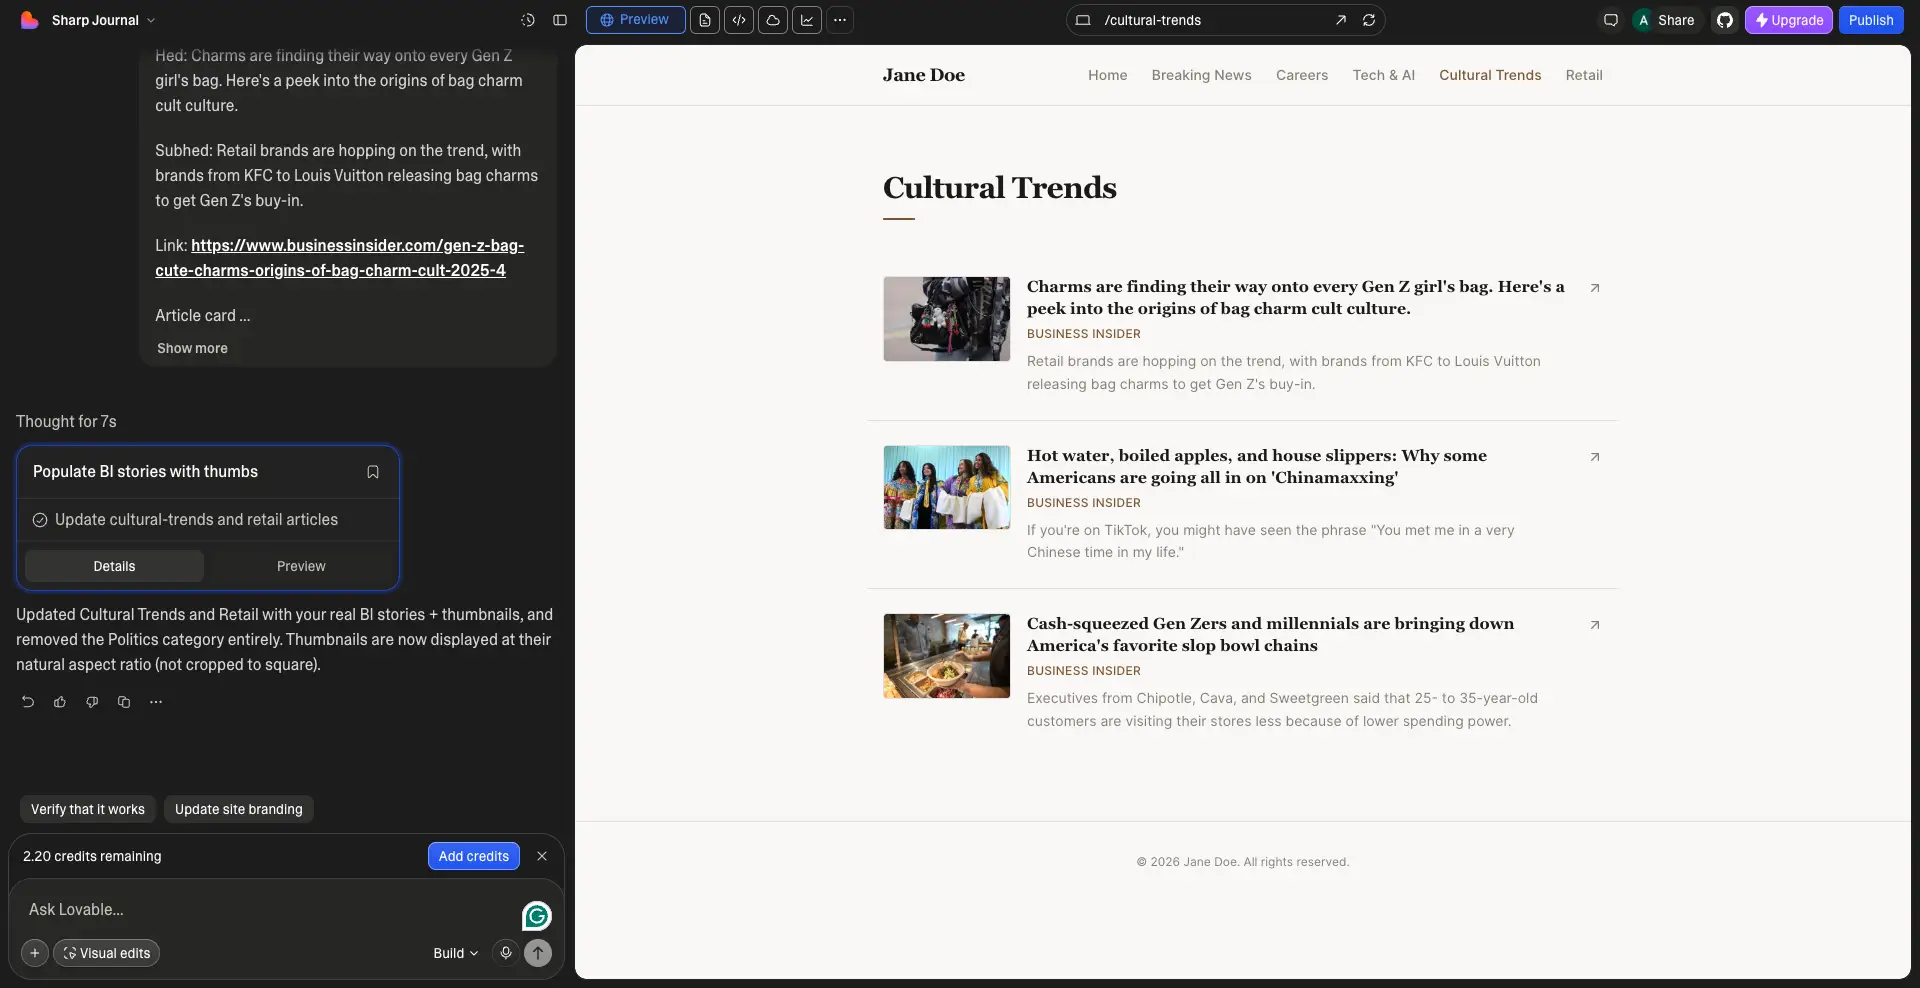Click the GitHub icon in the top bar

coord(1723,20)
